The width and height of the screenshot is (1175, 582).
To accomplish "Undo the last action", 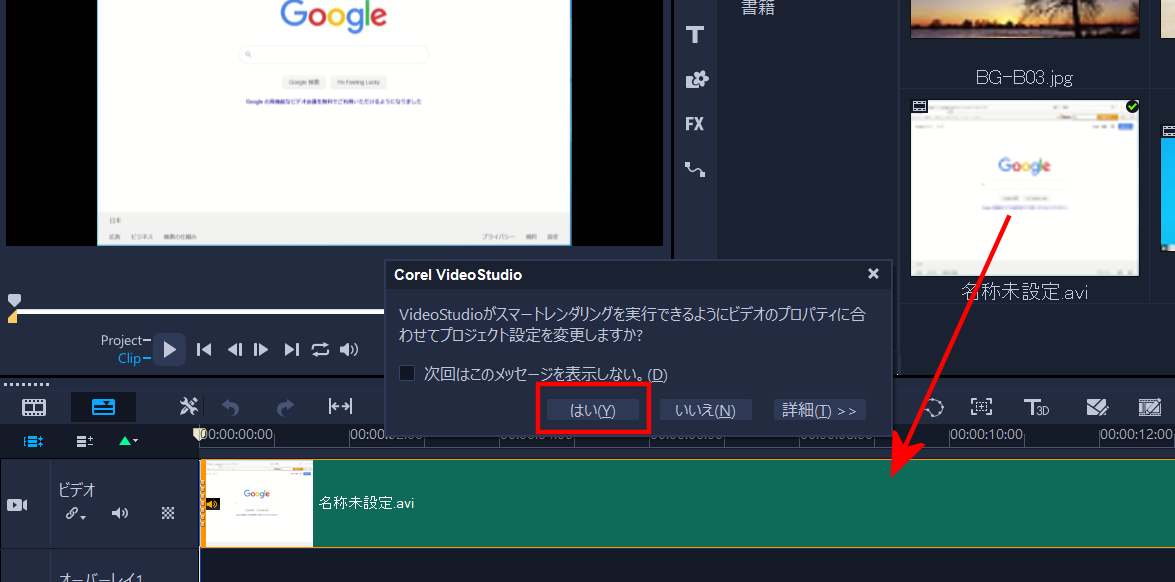I will (231, 407).
